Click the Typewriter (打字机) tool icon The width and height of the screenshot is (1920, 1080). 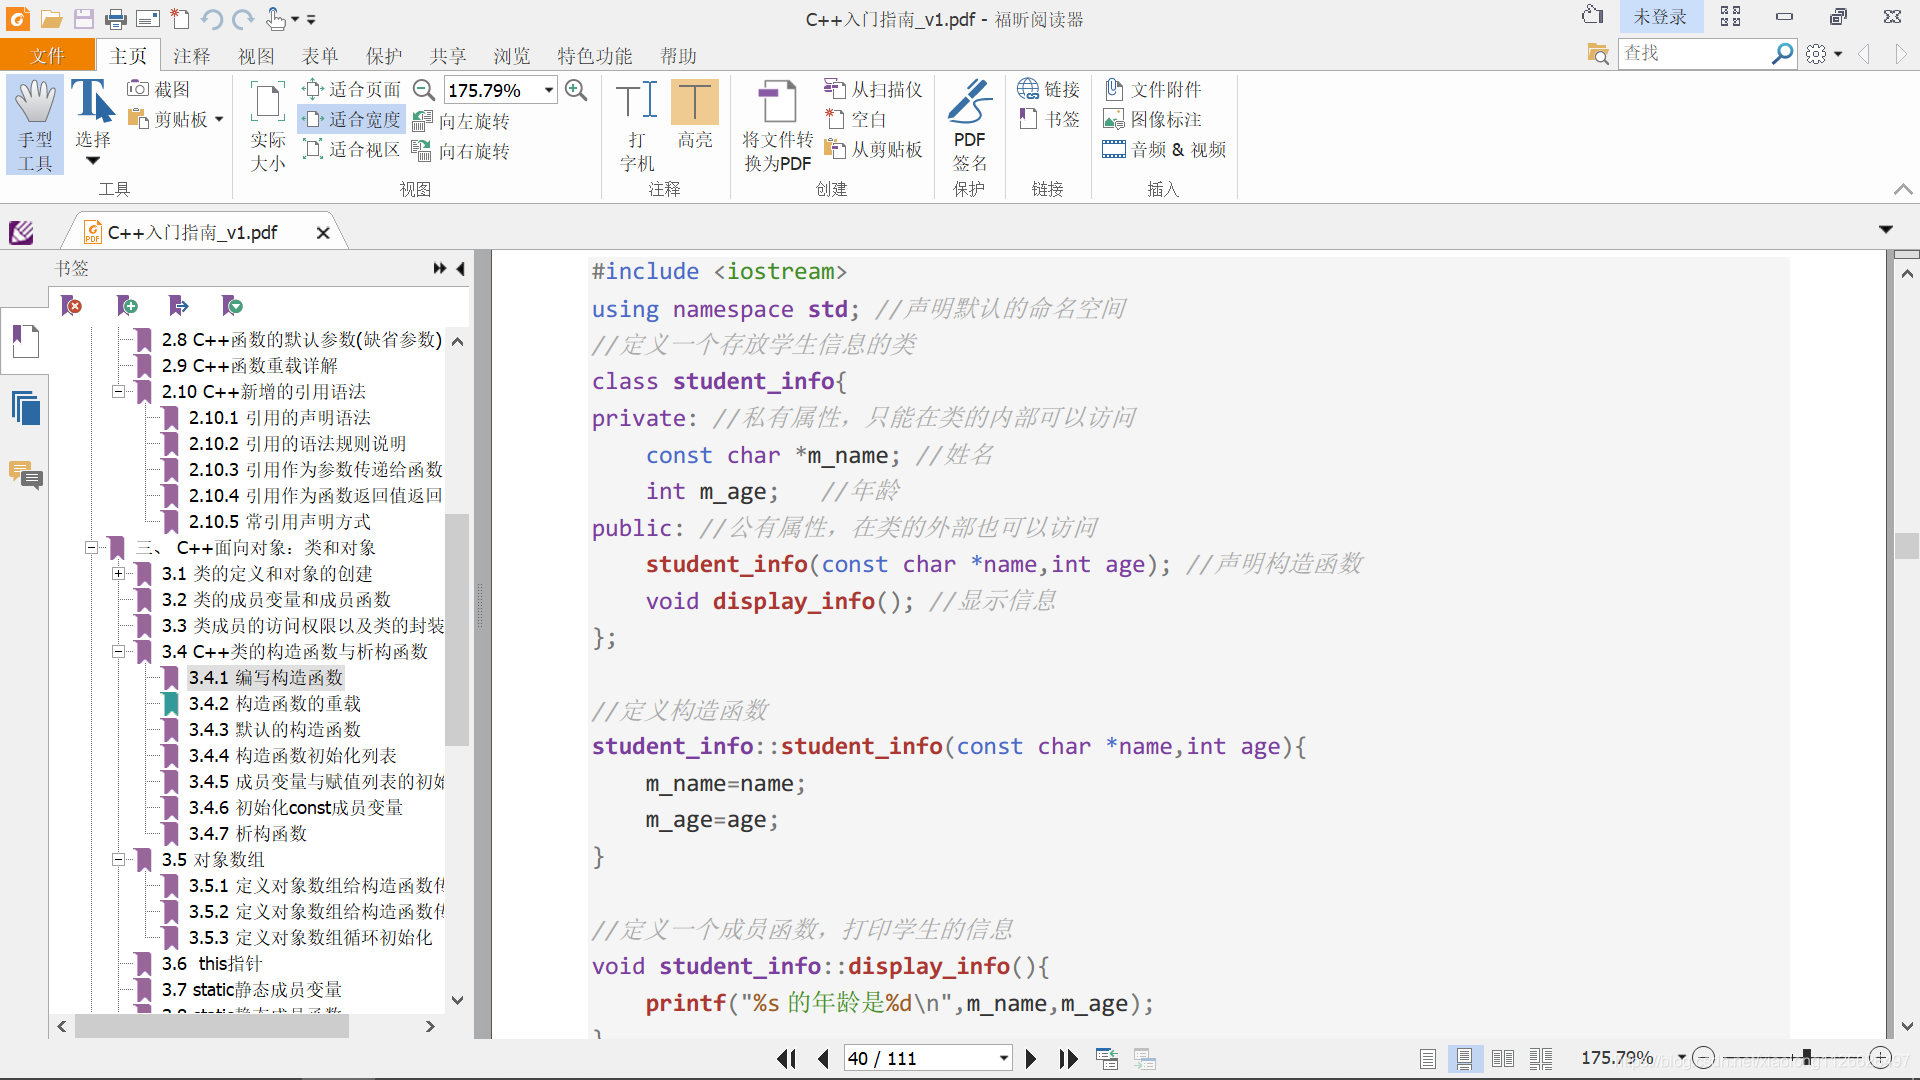(637, 103)
